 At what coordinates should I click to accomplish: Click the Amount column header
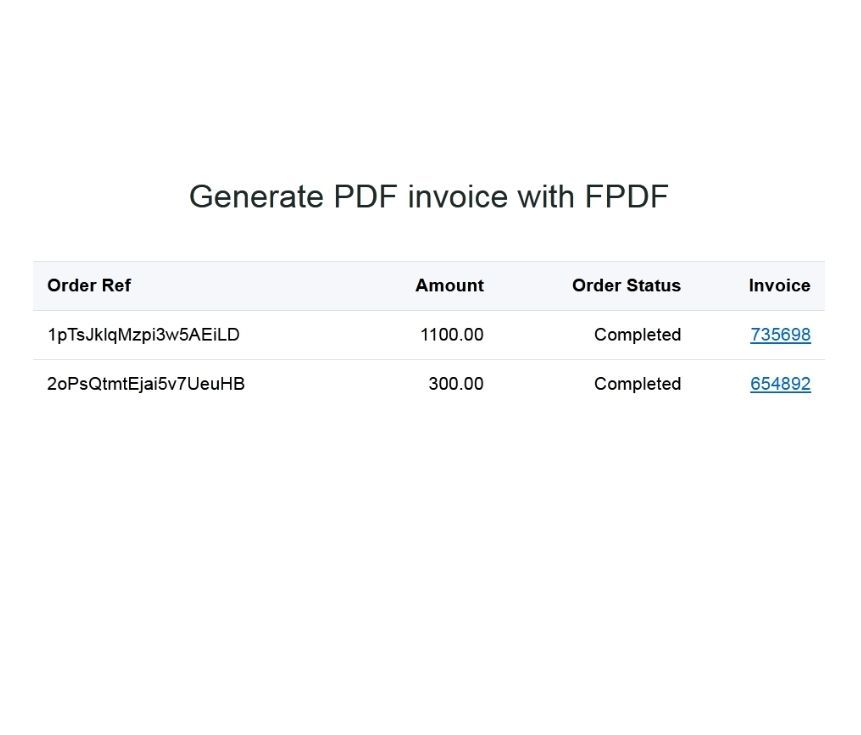coord(449,286)
